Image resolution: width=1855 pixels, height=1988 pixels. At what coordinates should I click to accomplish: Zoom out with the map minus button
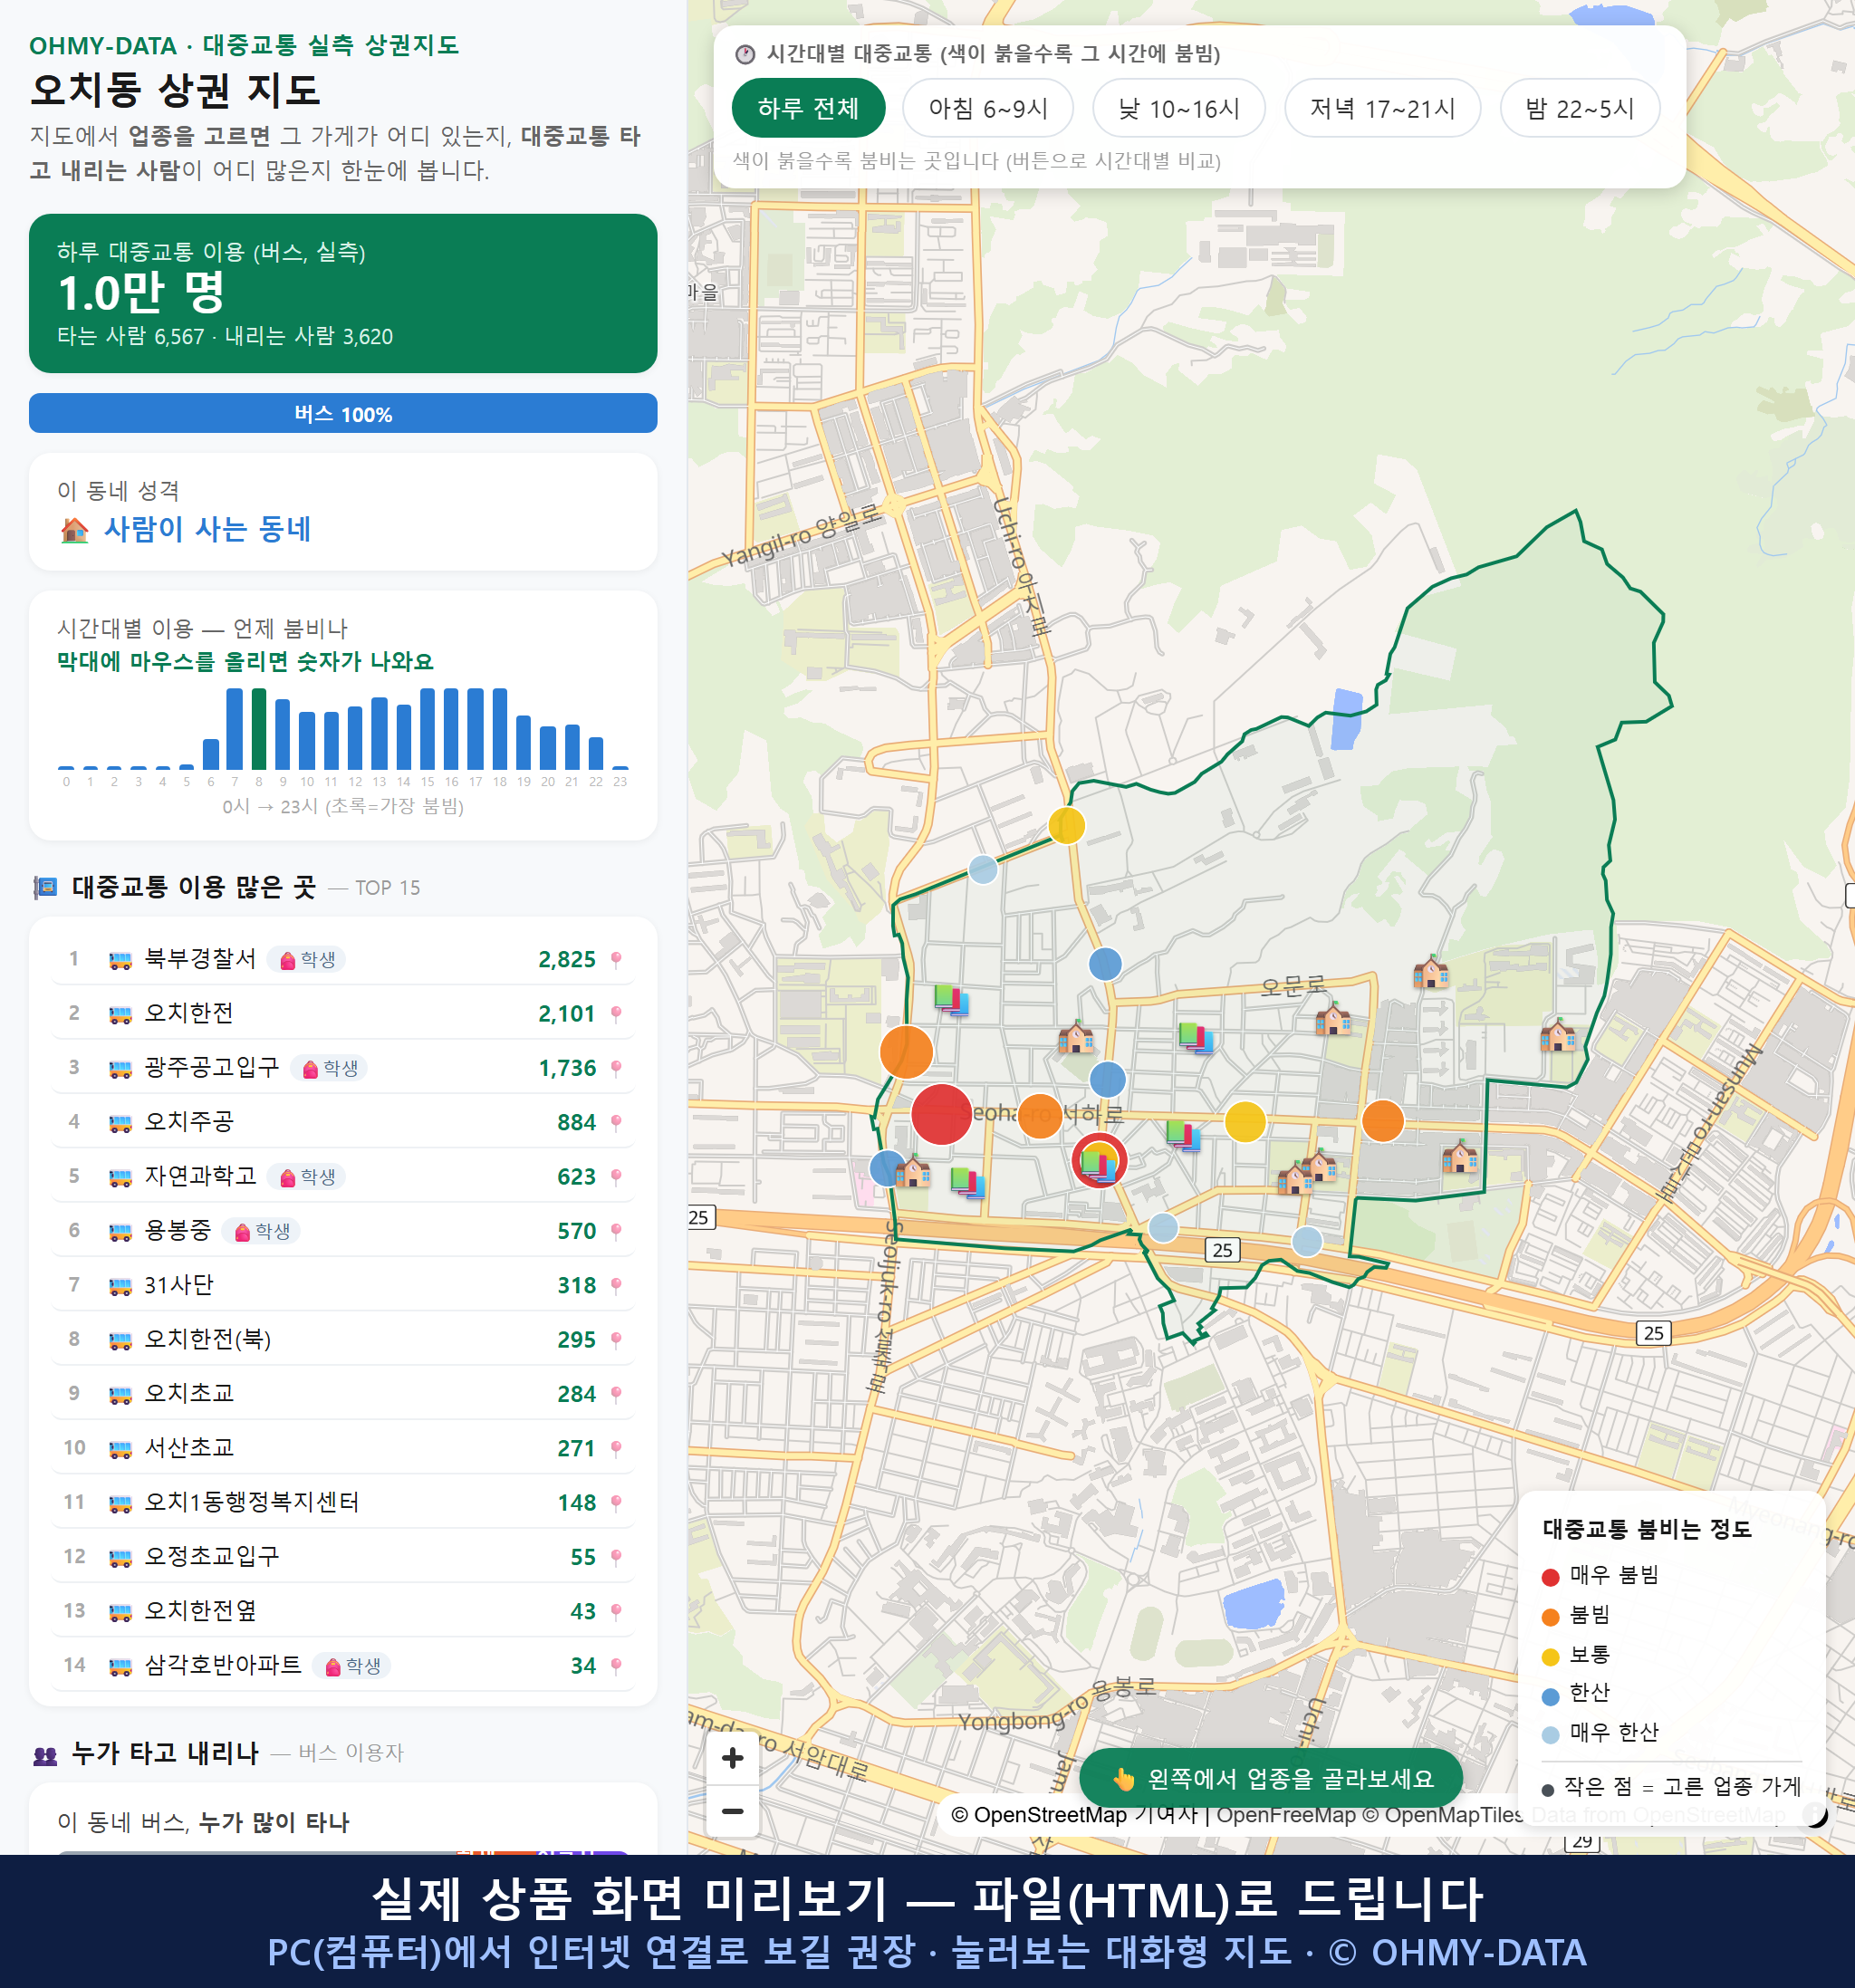tap(732, 1810)
